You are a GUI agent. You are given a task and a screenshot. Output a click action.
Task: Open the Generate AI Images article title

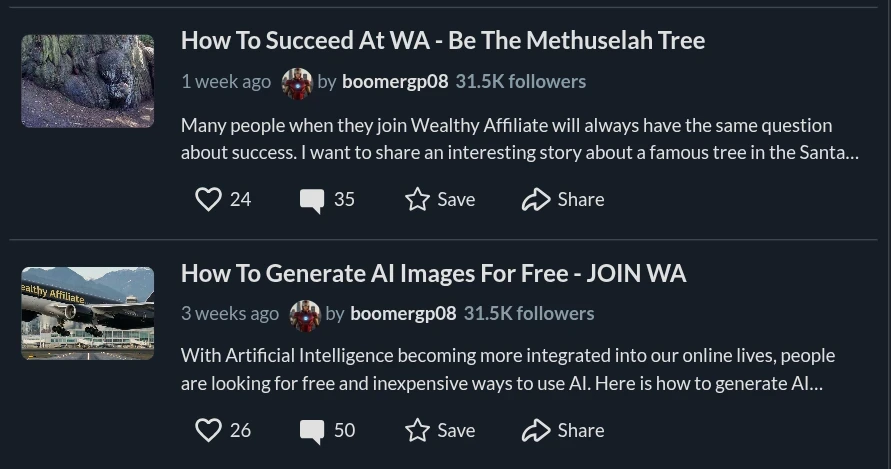tap(433, 274)
